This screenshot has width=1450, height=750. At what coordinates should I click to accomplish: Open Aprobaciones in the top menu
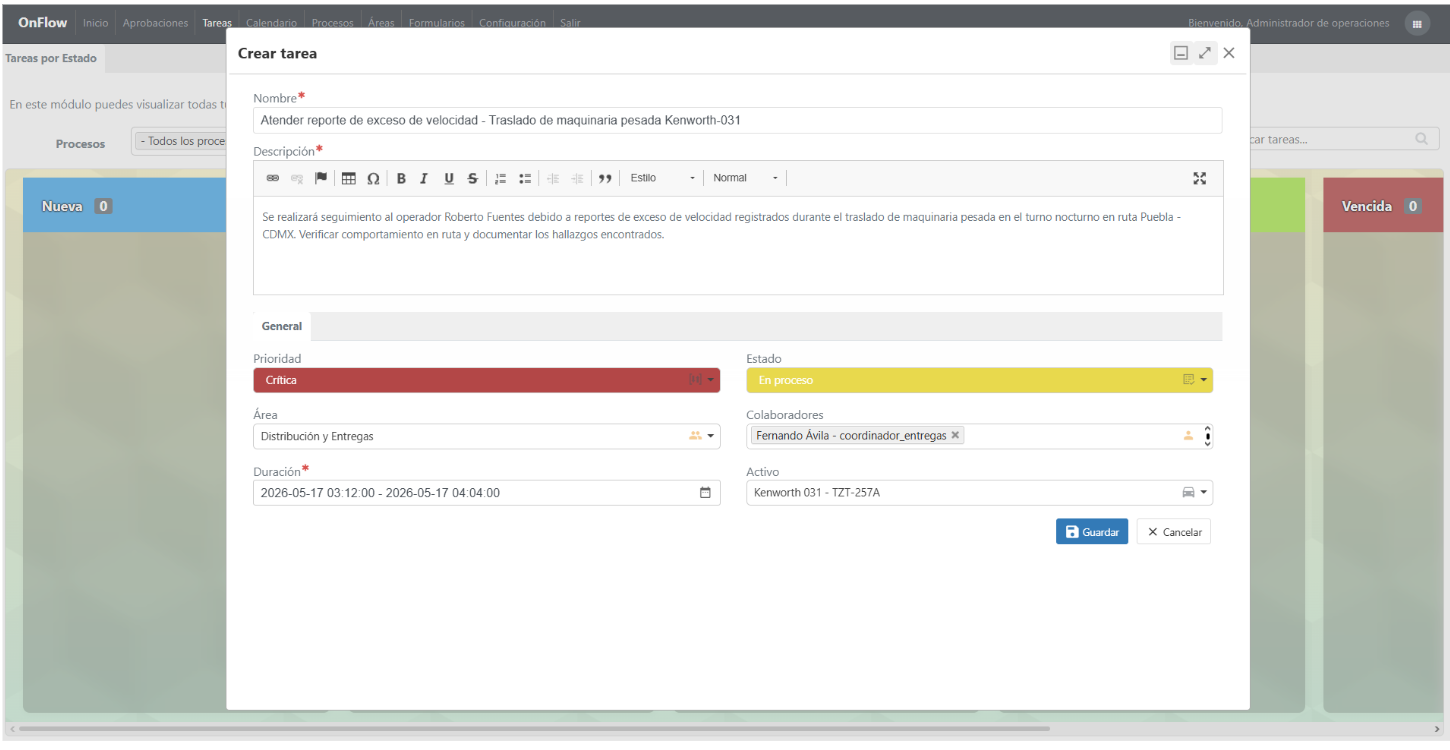pos(155,22)
